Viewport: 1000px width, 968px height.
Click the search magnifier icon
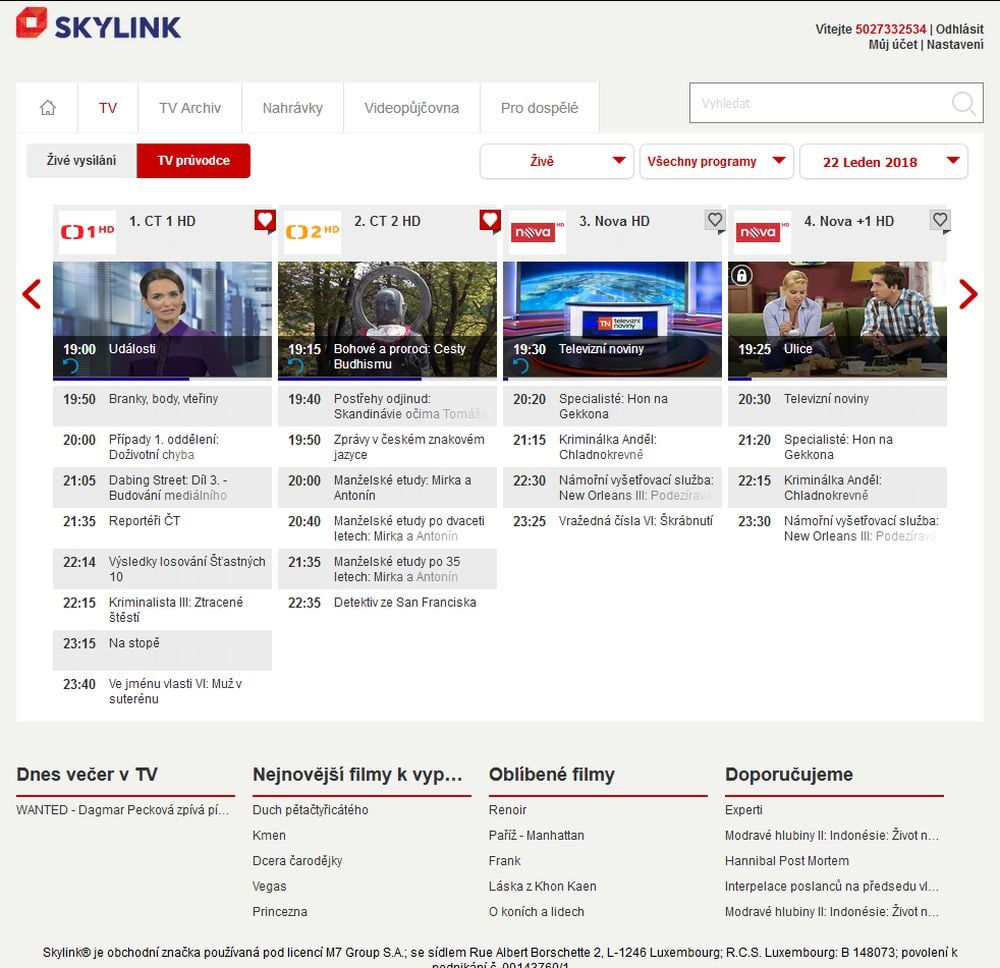point(963,103)
